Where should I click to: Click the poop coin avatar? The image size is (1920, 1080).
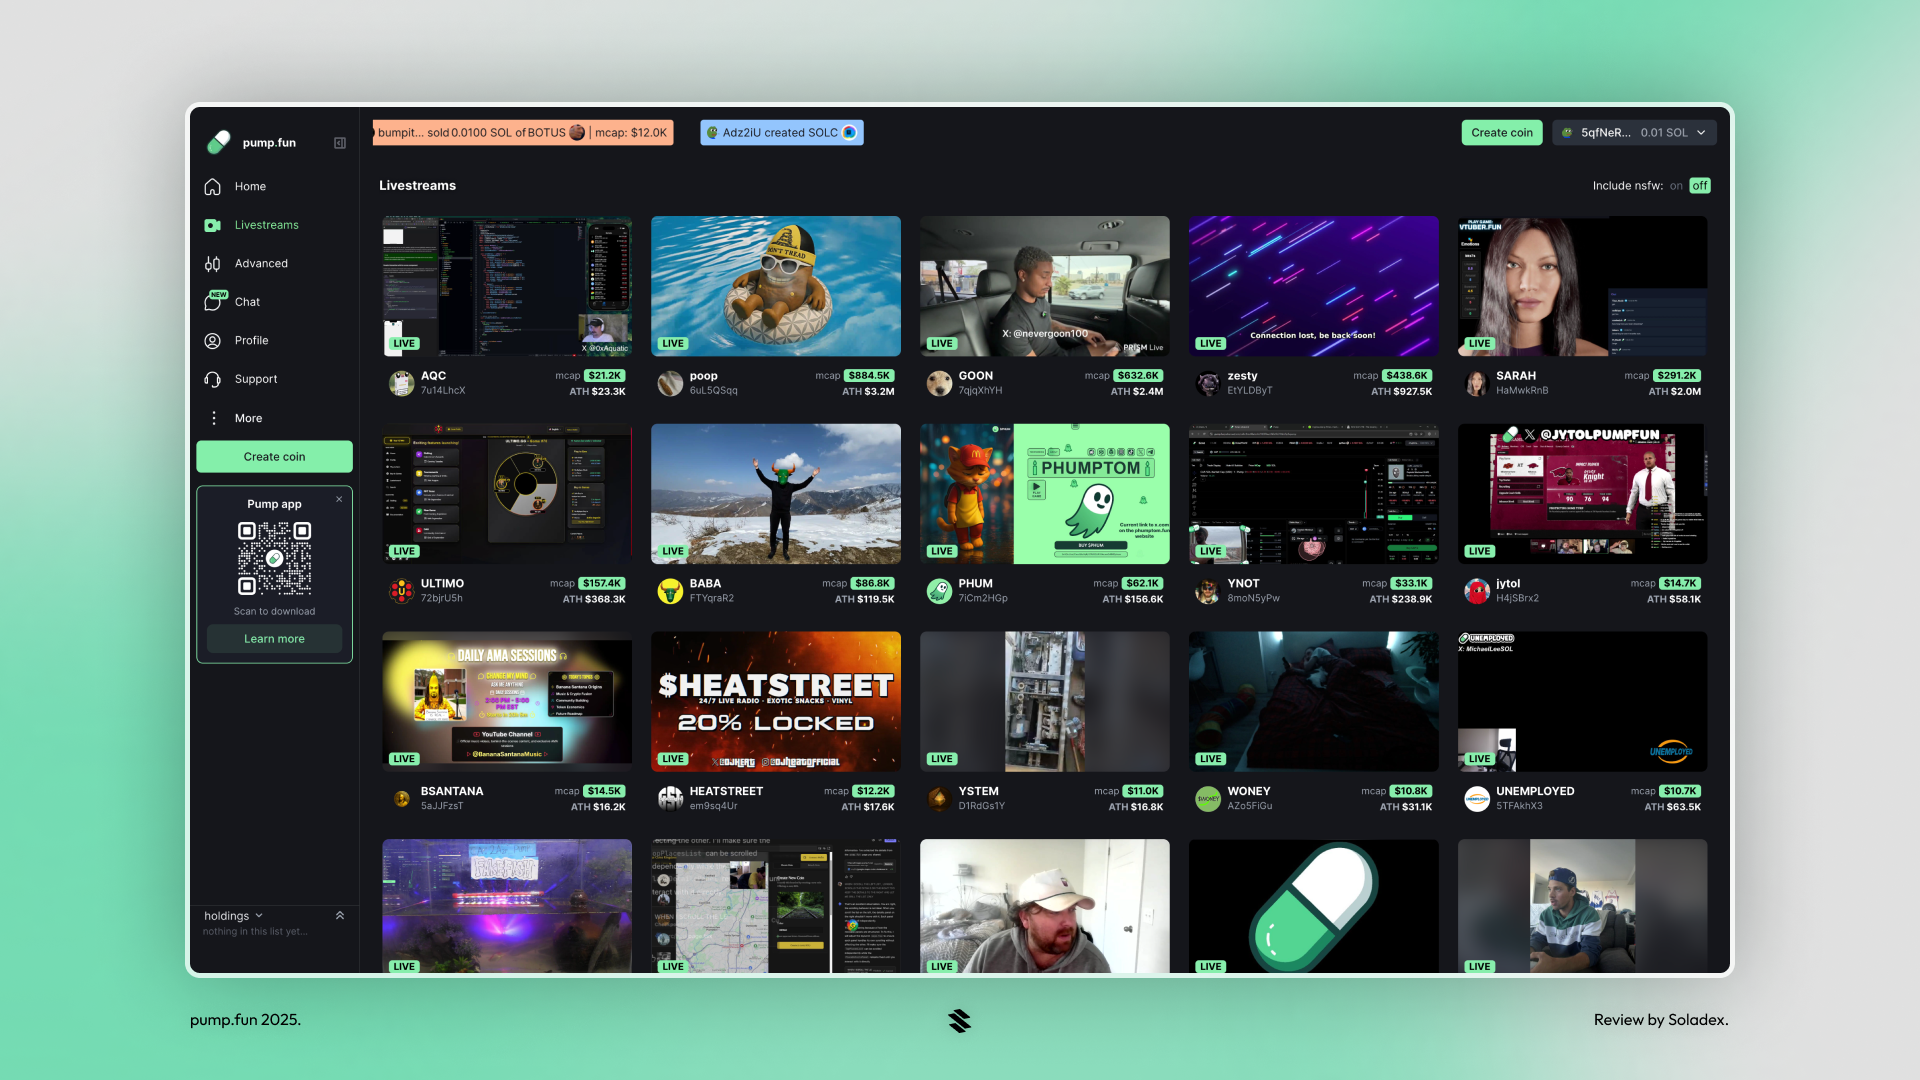pyautogui.click(x=670, y=383)
